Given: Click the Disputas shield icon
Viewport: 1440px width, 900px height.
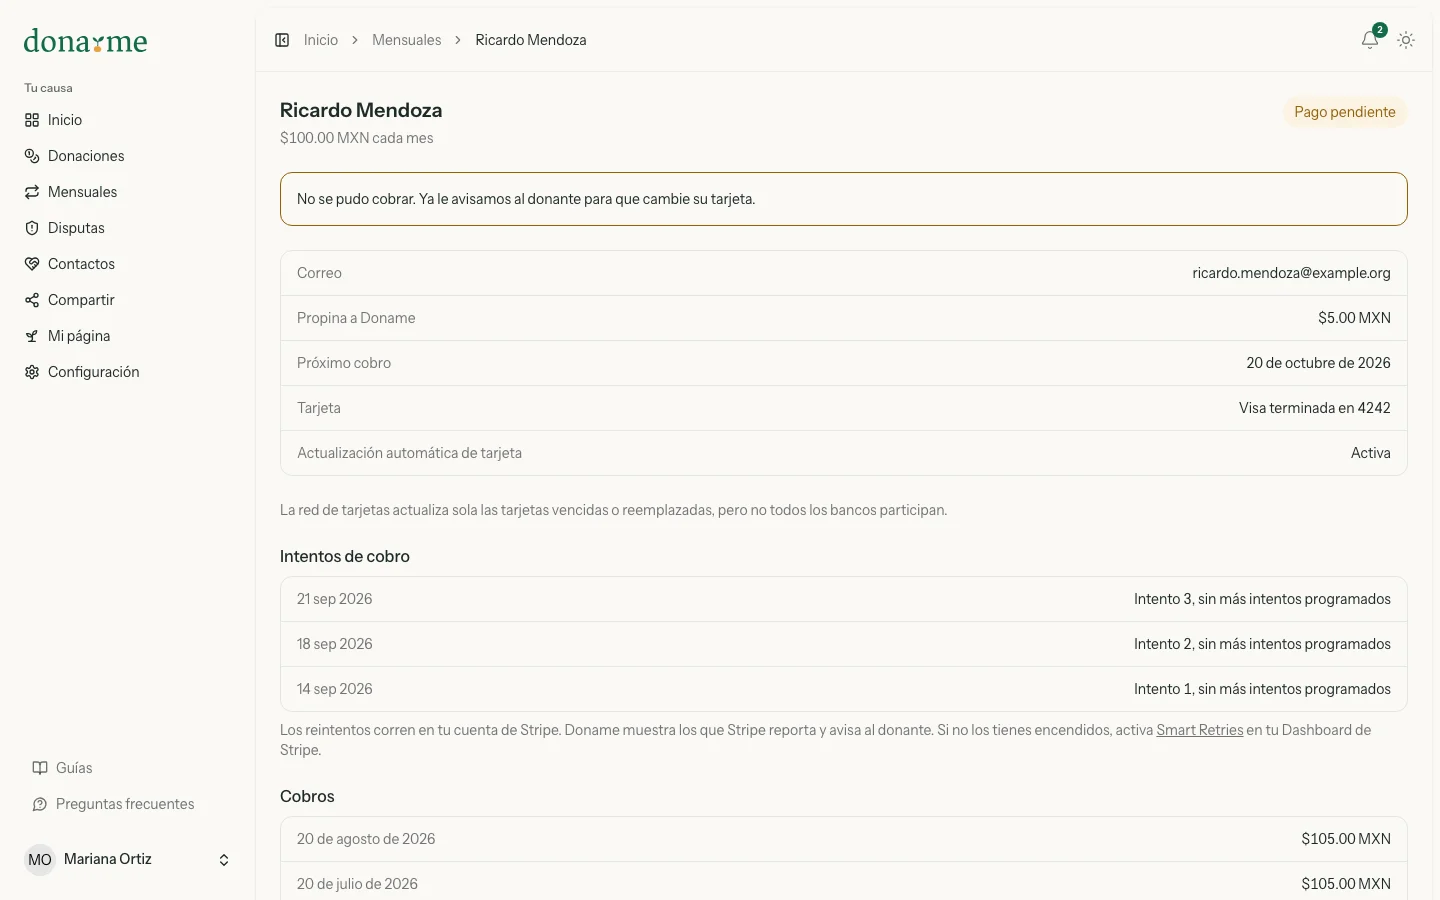Looking at the screenshot, I should click(32, 228).
